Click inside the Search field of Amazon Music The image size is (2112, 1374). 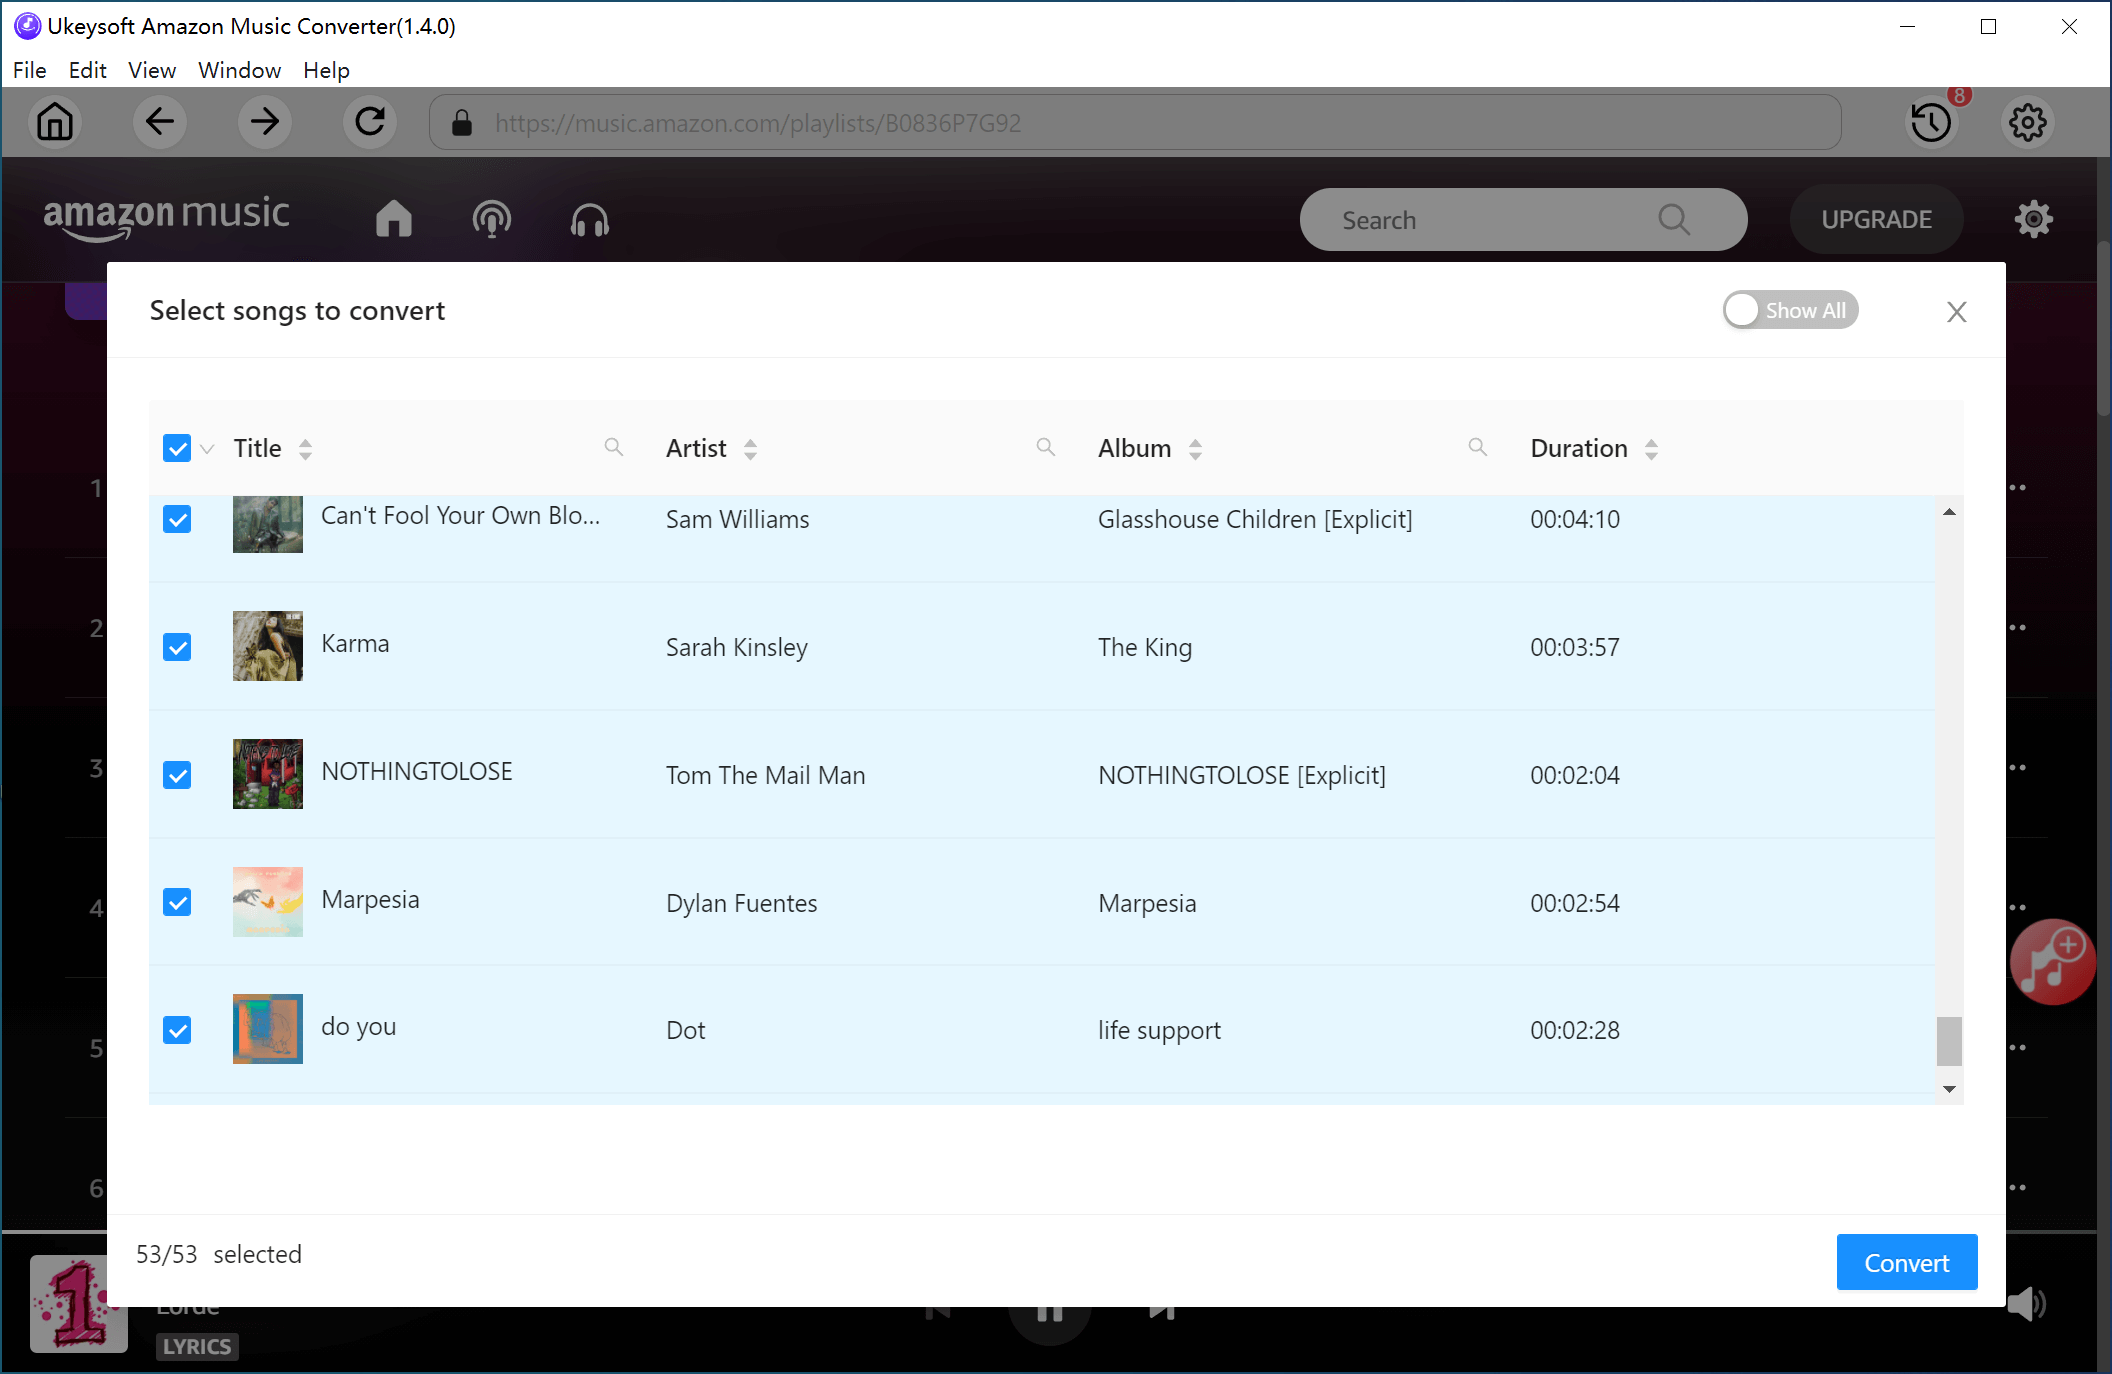pos(1480,219)
